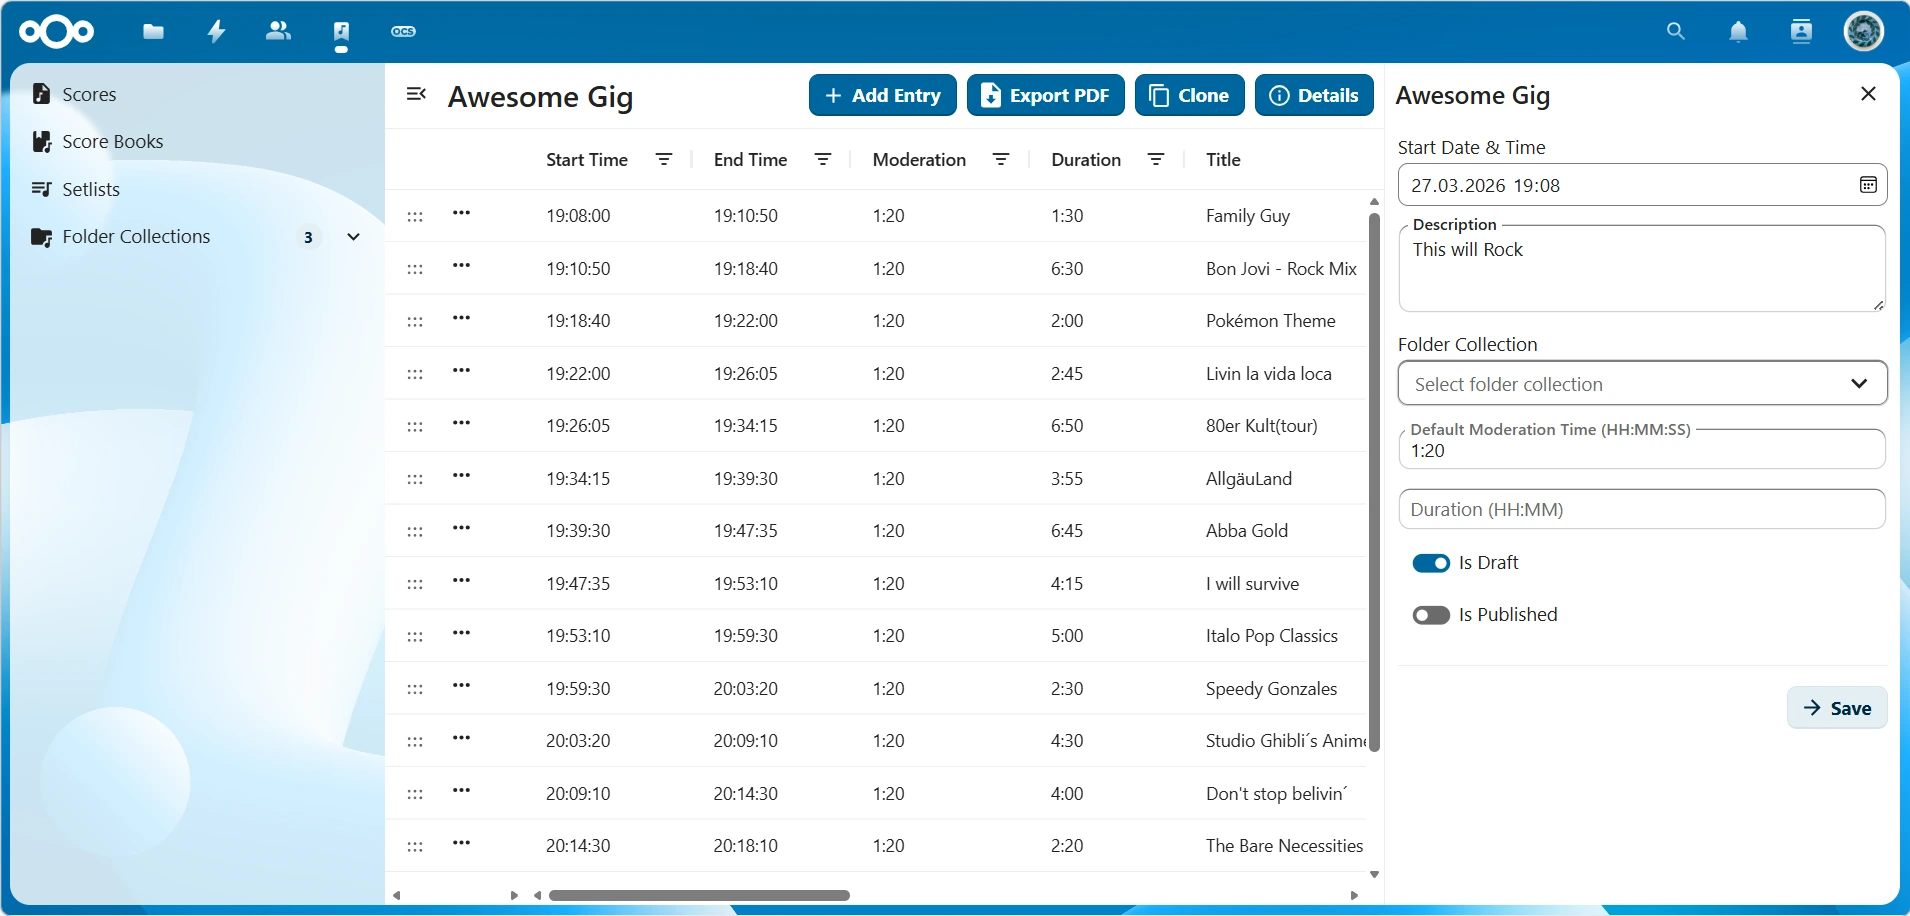Click the Export PDF button

pyautogui.click(x=1046, y=95)
